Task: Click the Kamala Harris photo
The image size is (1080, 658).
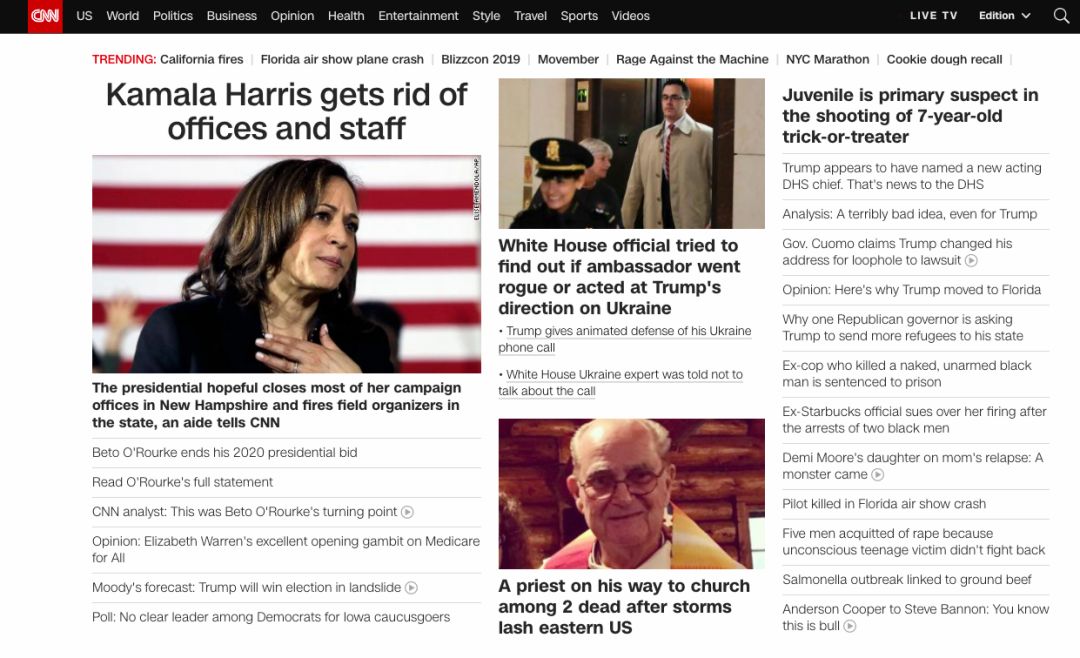Action: click(x=287, y=264)
